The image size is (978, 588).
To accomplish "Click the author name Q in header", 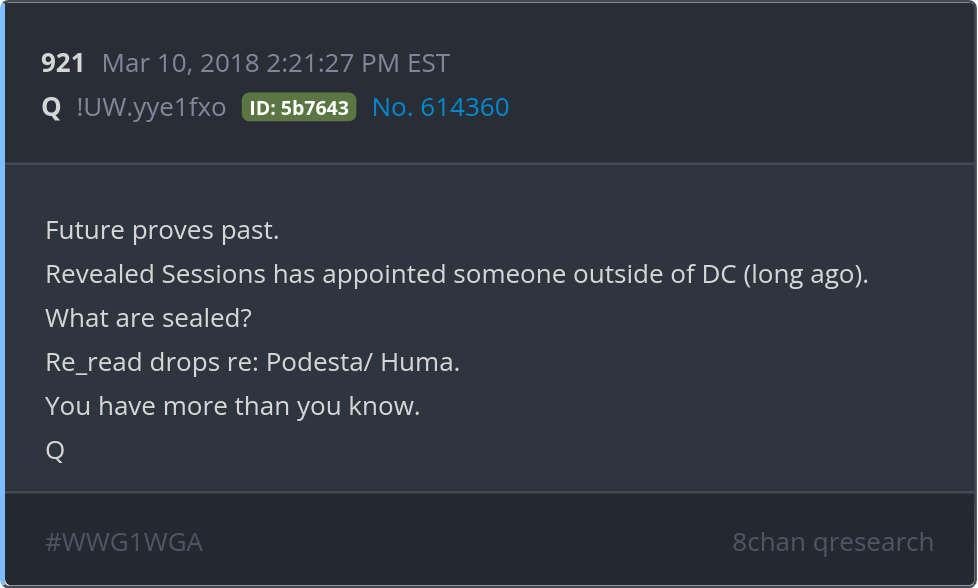I will [x=51, y=108].
